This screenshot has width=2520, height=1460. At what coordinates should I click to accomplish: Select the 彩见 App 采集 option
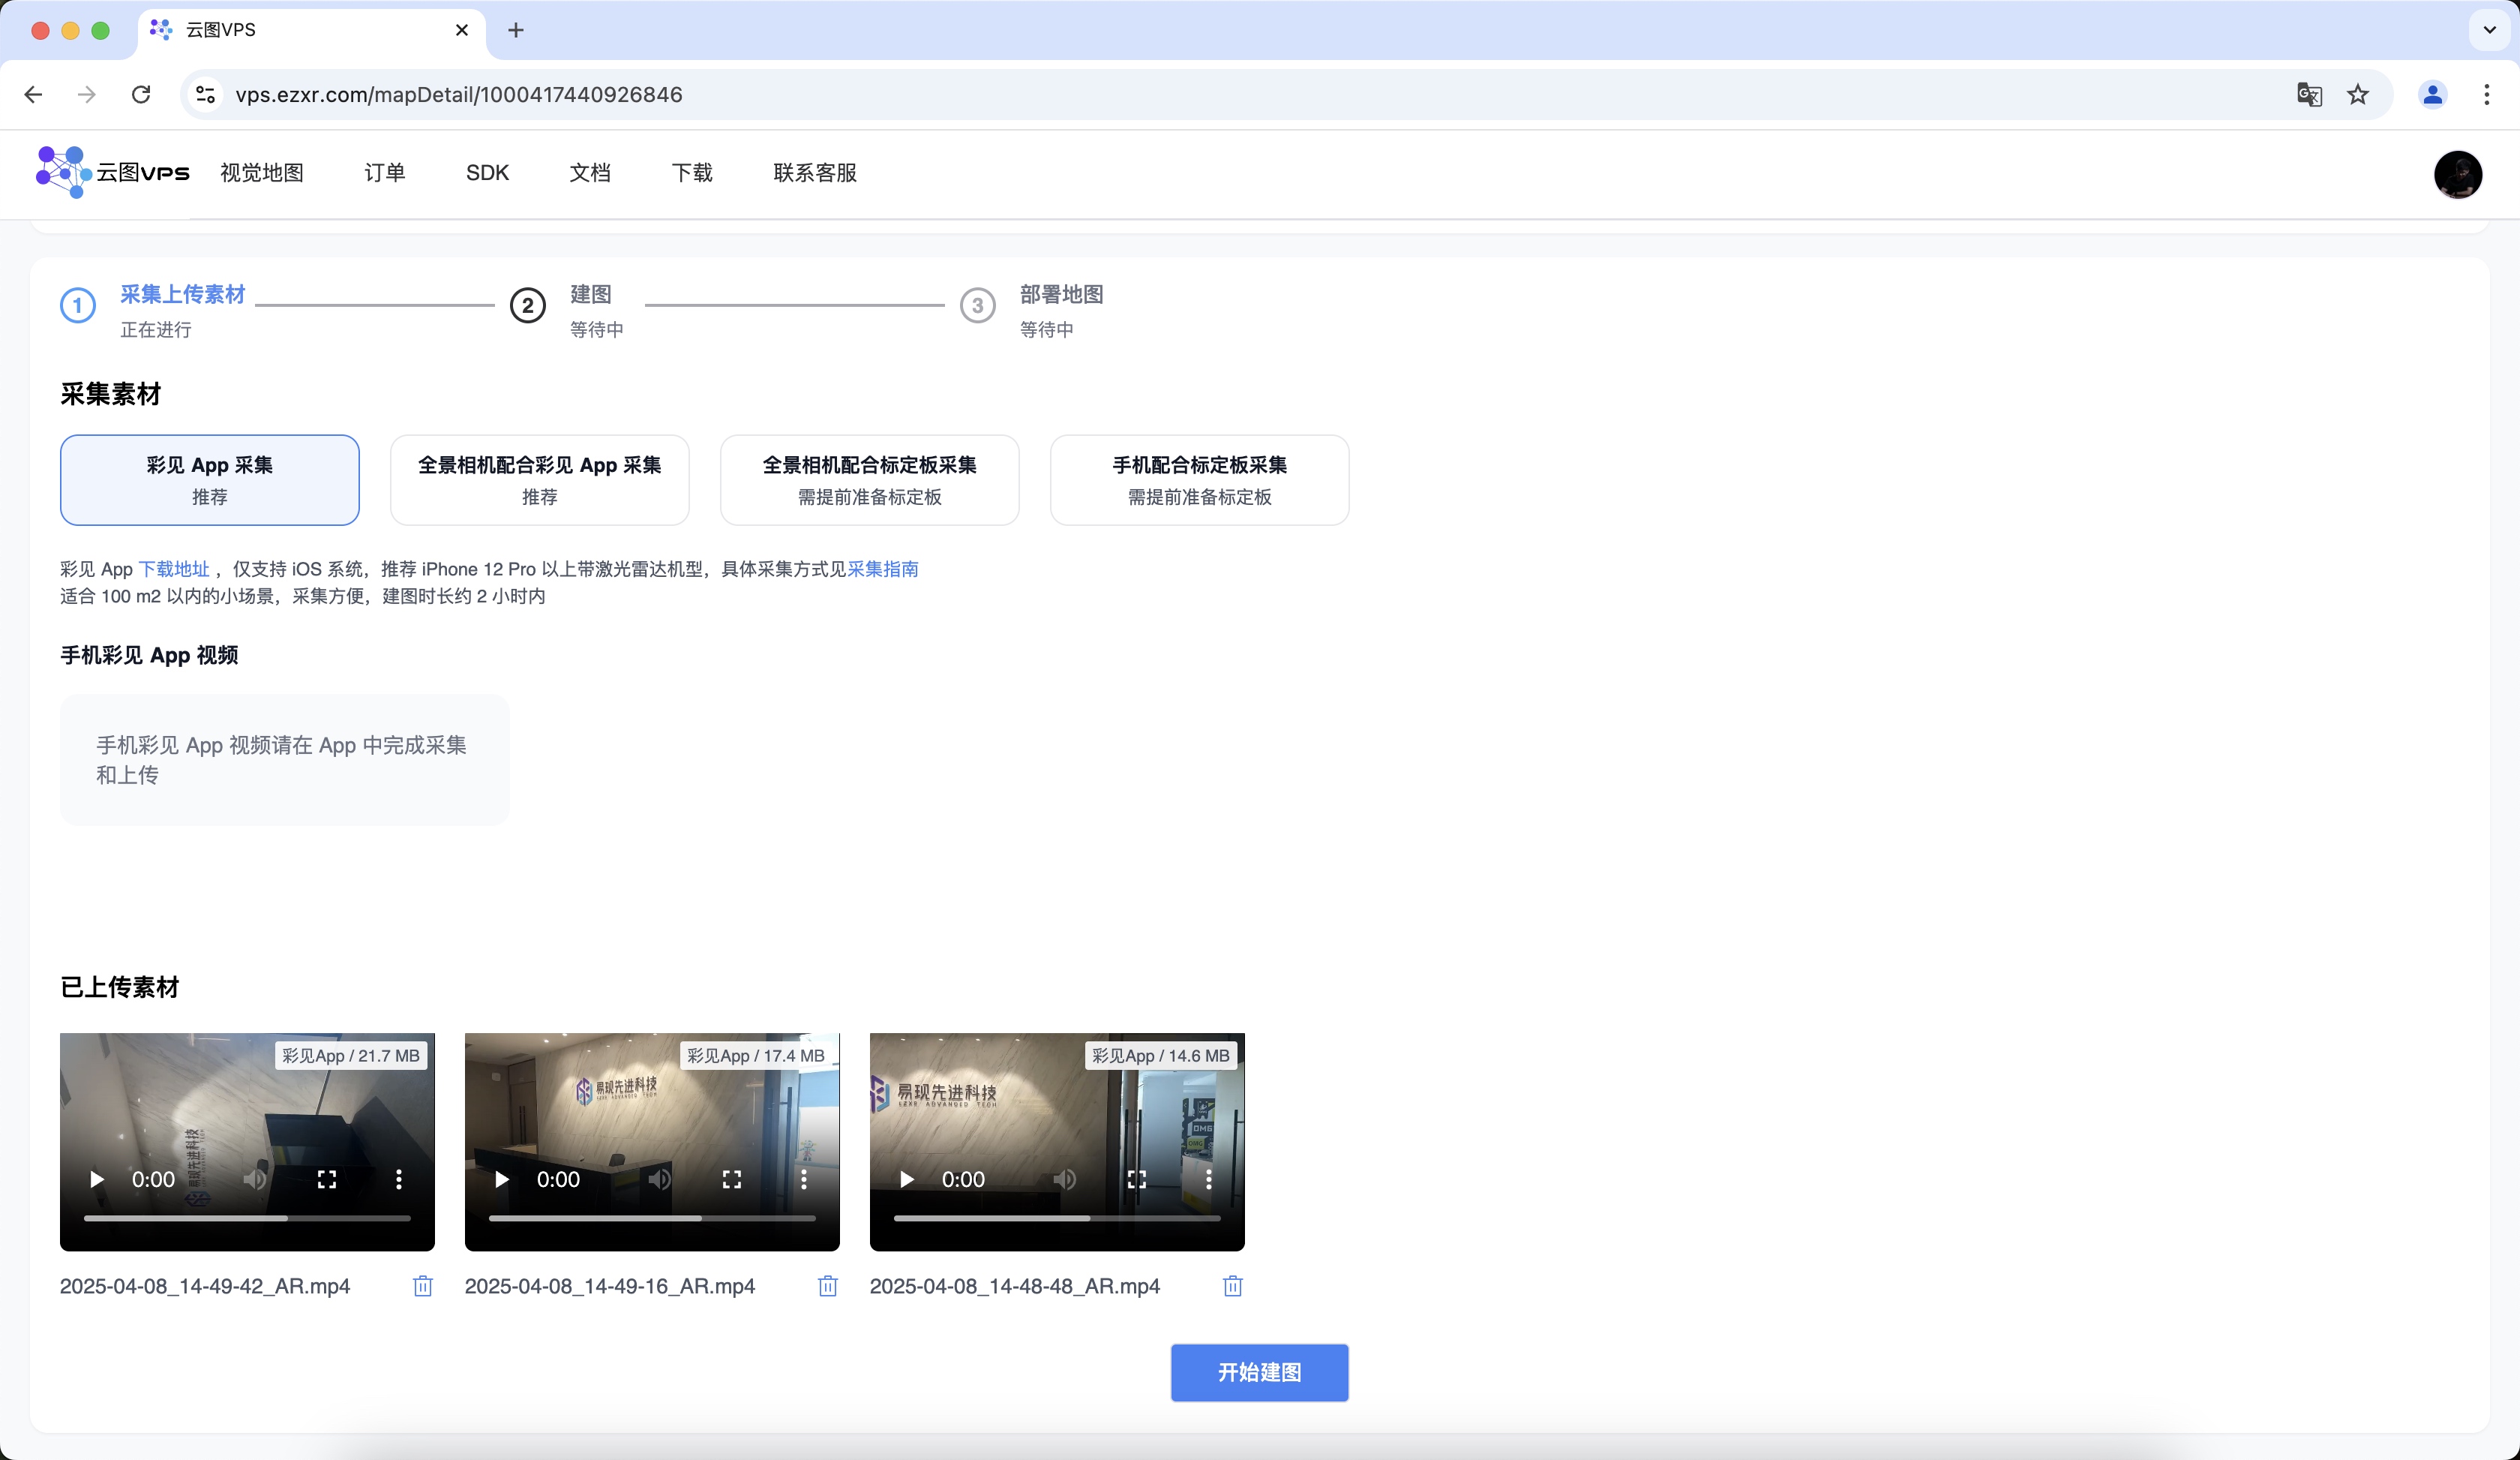coord(209,479)
